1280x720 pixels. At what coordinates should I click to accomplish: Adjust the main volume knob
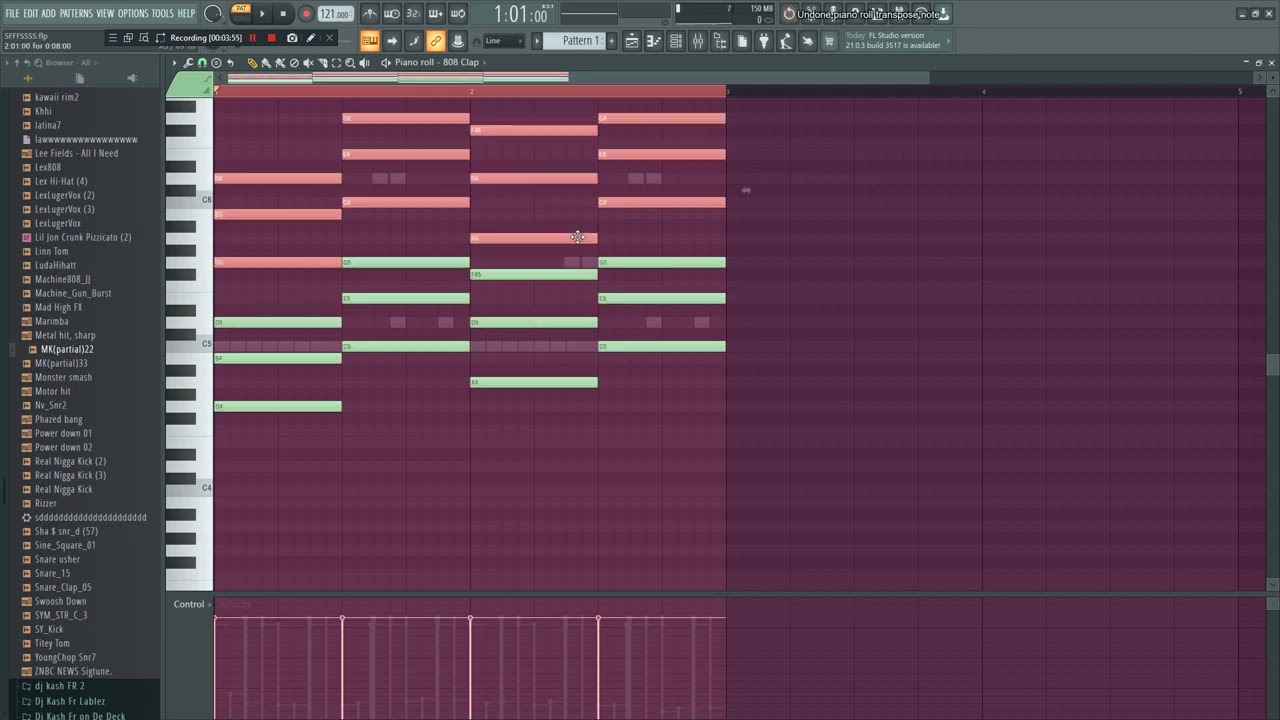213,14
